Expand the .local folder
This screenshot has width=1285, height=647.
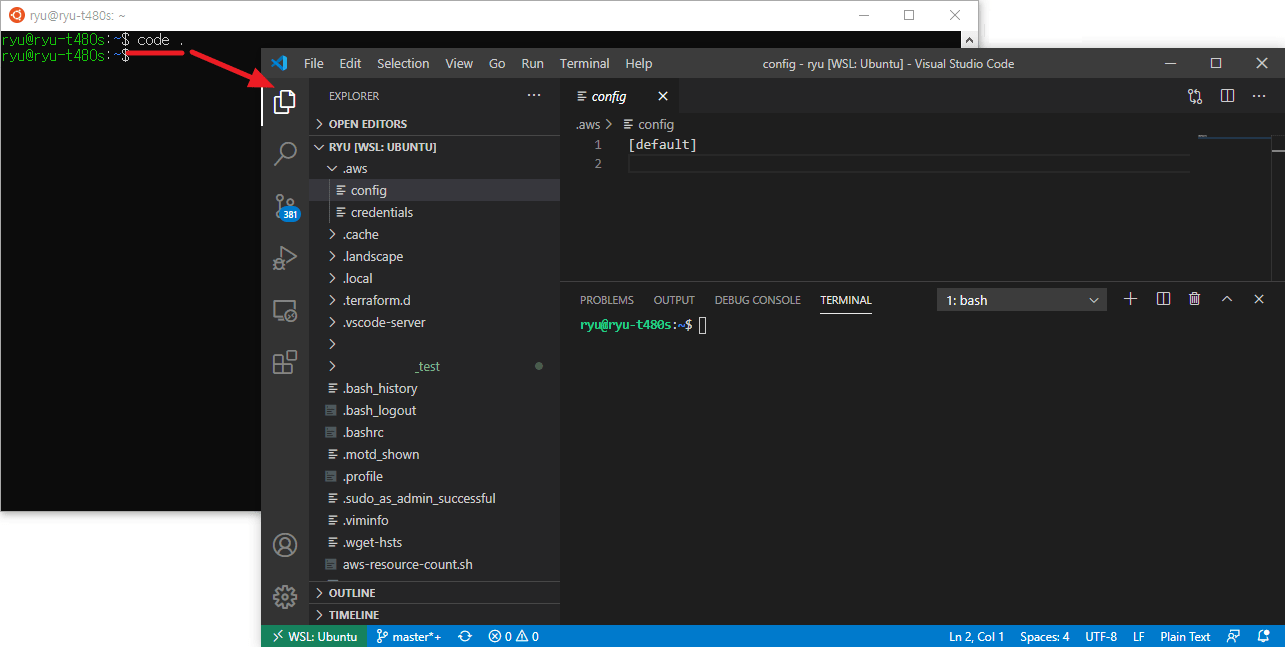pos(435,279)
